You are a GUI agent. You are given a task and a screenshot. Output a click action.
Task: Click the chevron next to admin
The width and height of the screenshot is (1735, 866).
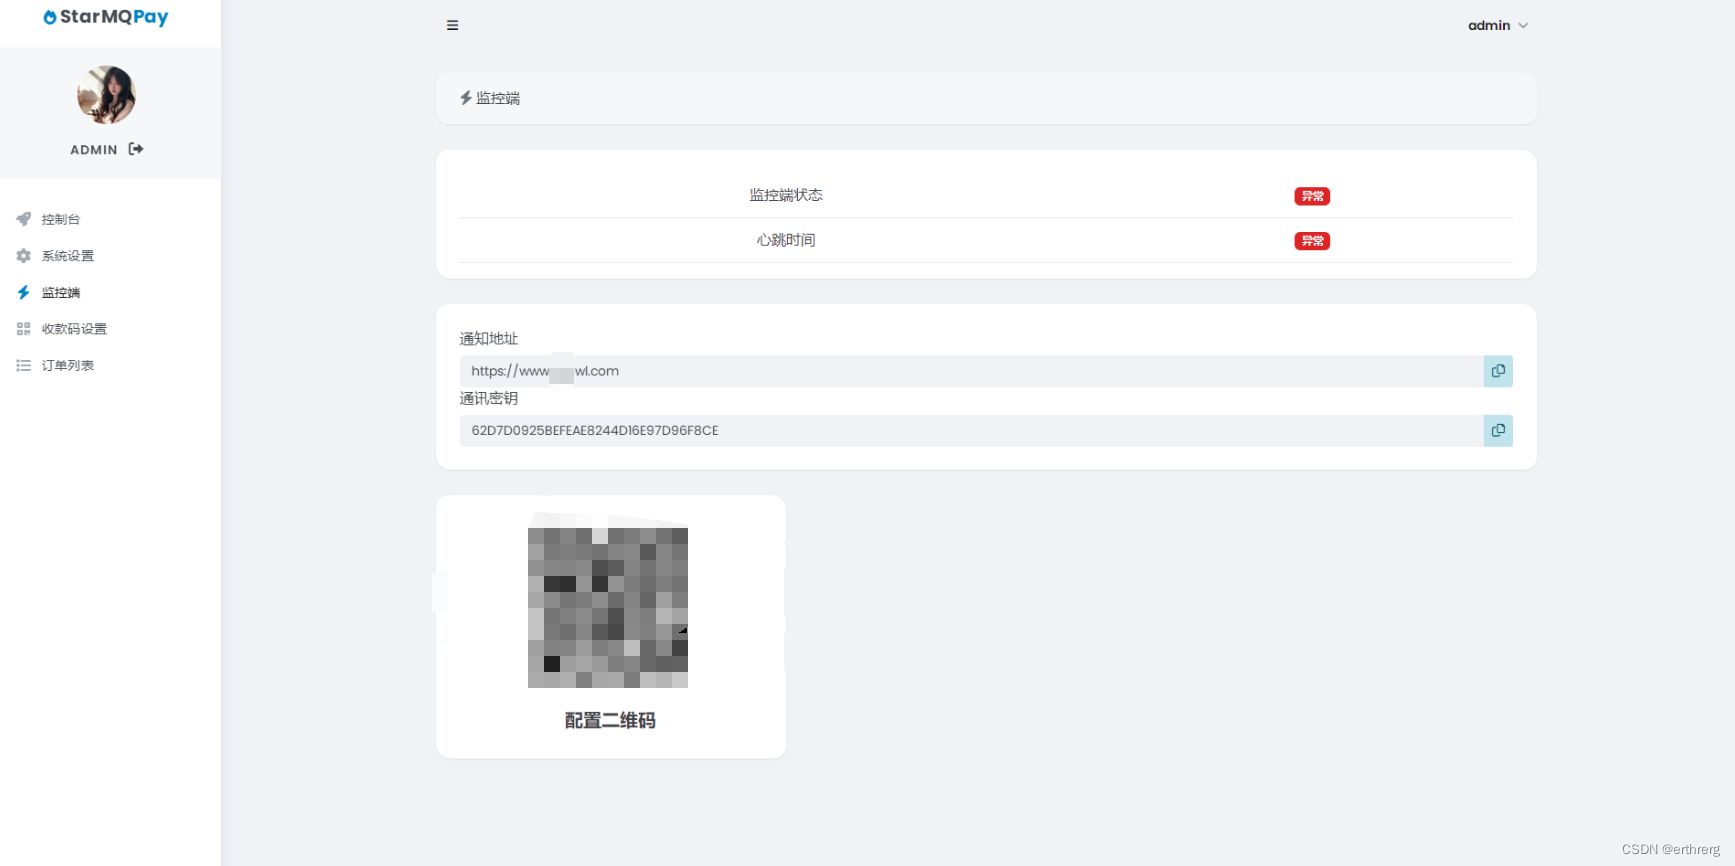[1523, 26]
